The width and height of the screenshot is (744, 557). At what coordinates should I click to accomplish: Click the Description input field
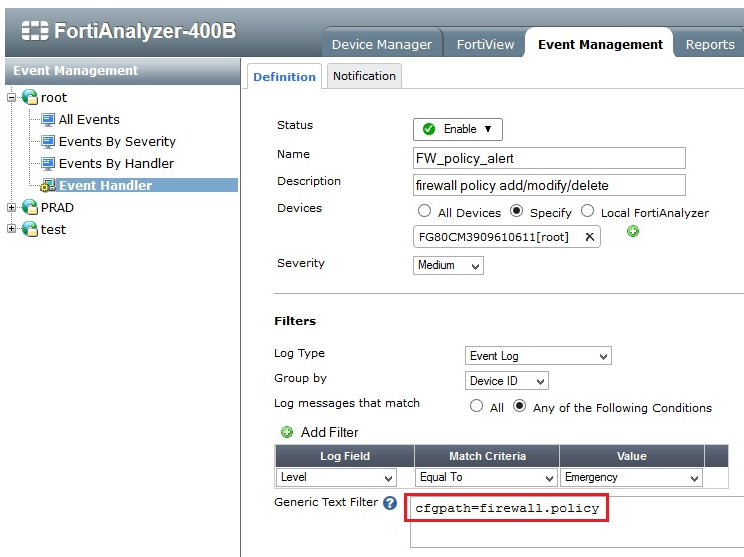[549, 185]
